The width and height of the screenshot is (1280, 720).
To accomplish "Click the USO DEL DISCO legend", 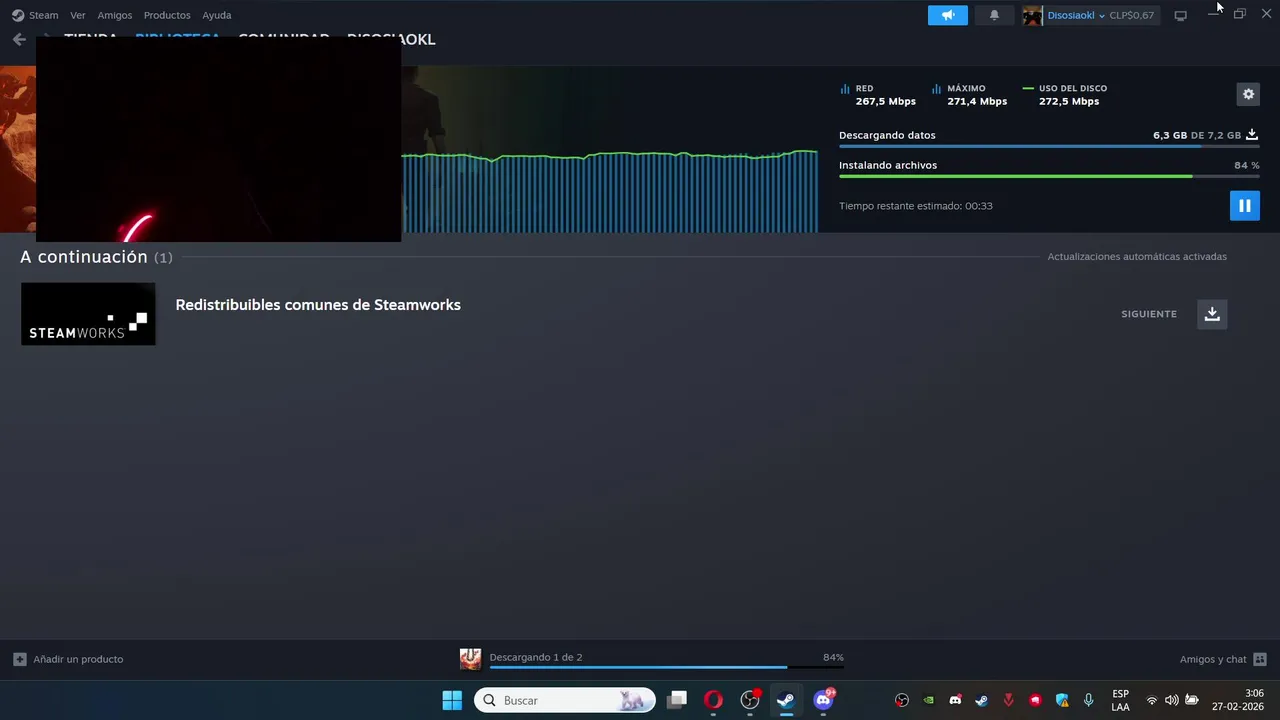I will coord(1065,95).
